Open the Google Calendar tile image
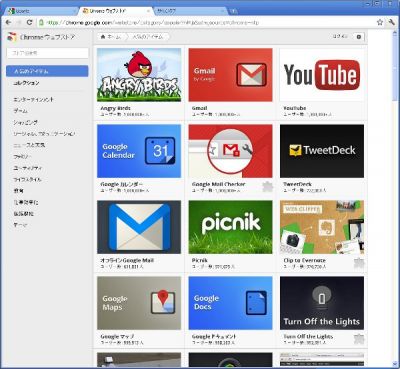Screen dimensions: 400x369 [139, 151]
